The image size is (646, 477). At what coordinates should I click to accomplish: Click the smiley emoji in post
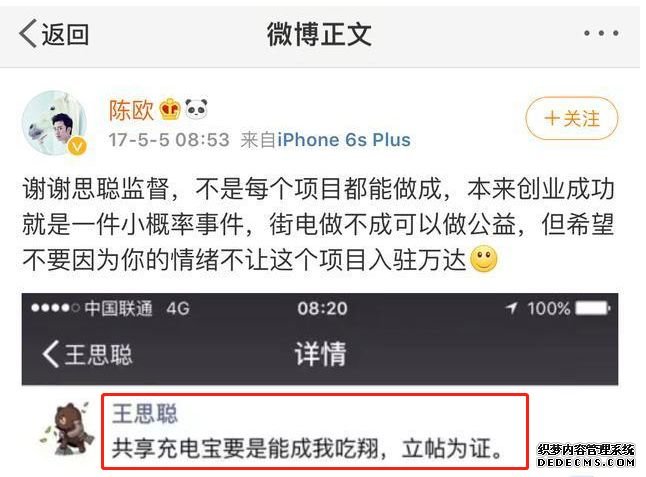484,259
